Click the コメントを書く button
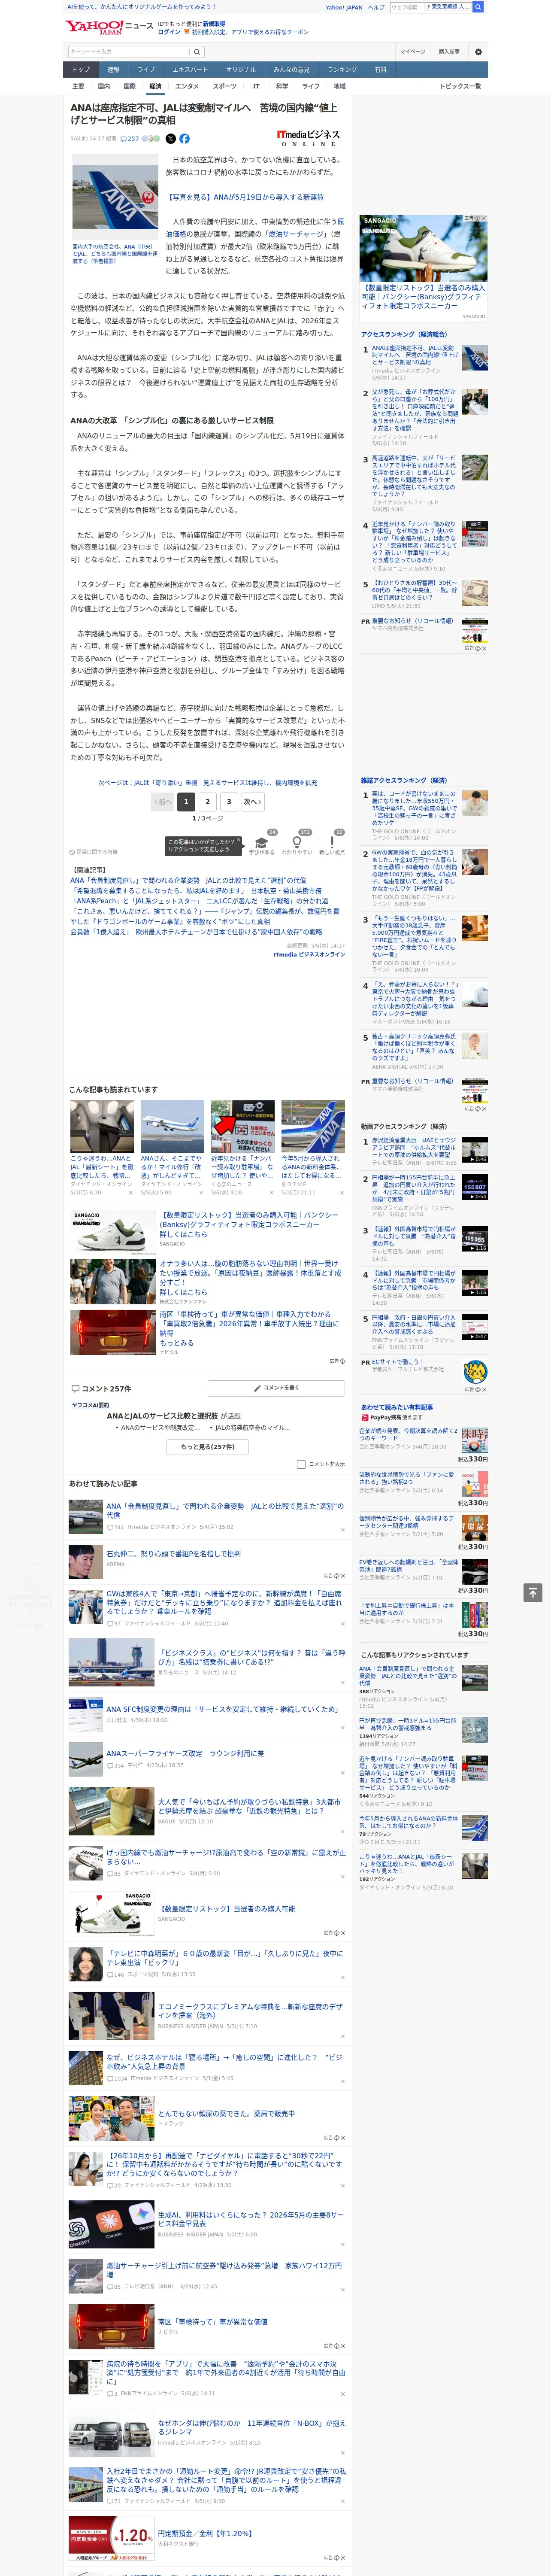This screenshot has height=2576, width=551. coord(277,1388)
